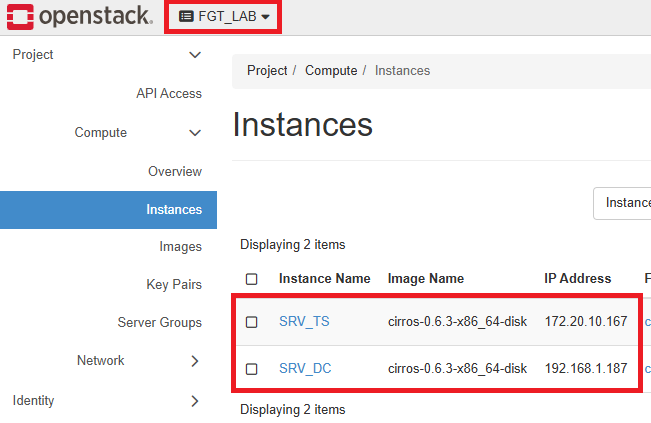651x423 pixels.
Task: Open the SRV_TS instance link
Action: tap(304, 322)
